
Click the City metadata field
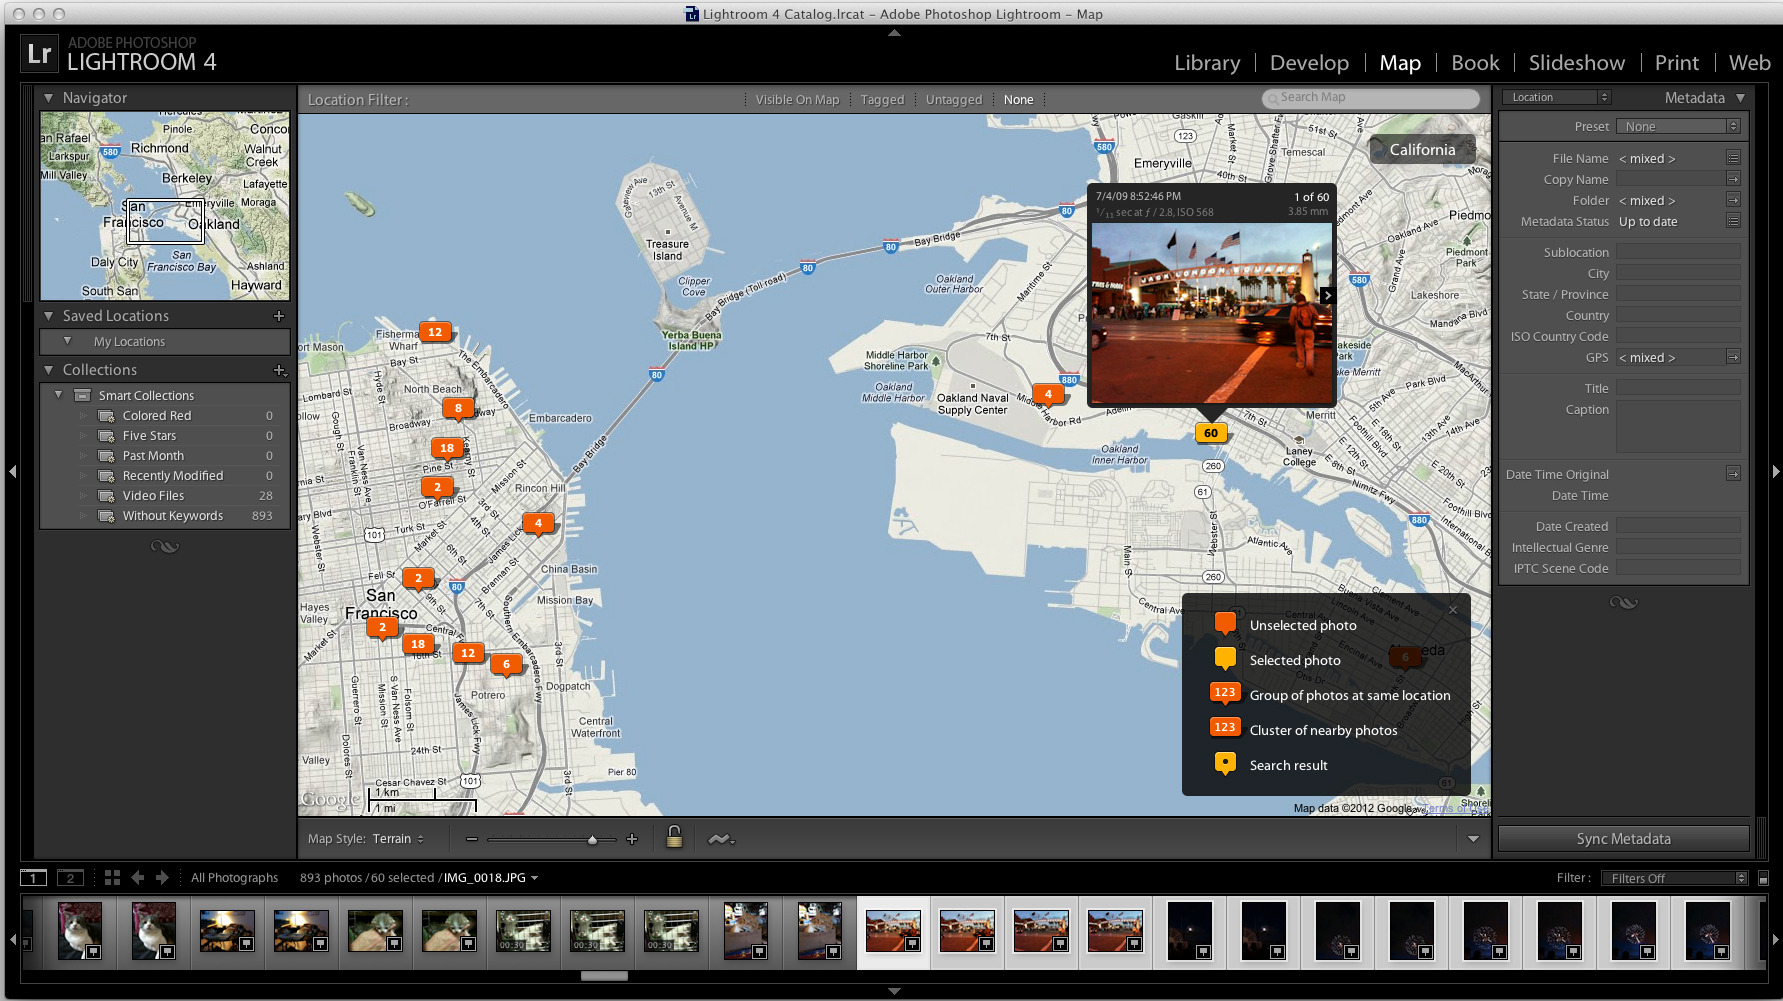point(1678,273)
